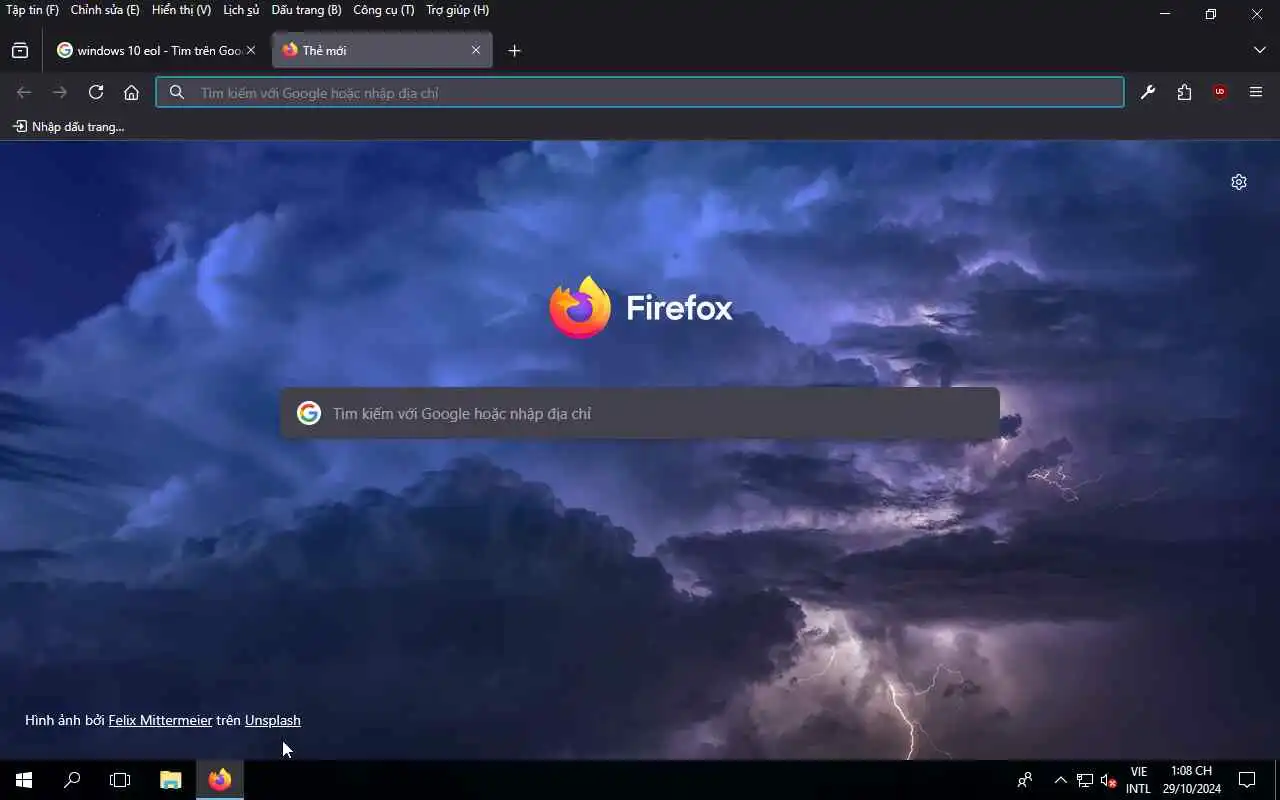
Task: Open File Explorer from taskbar
Action: 171,780
